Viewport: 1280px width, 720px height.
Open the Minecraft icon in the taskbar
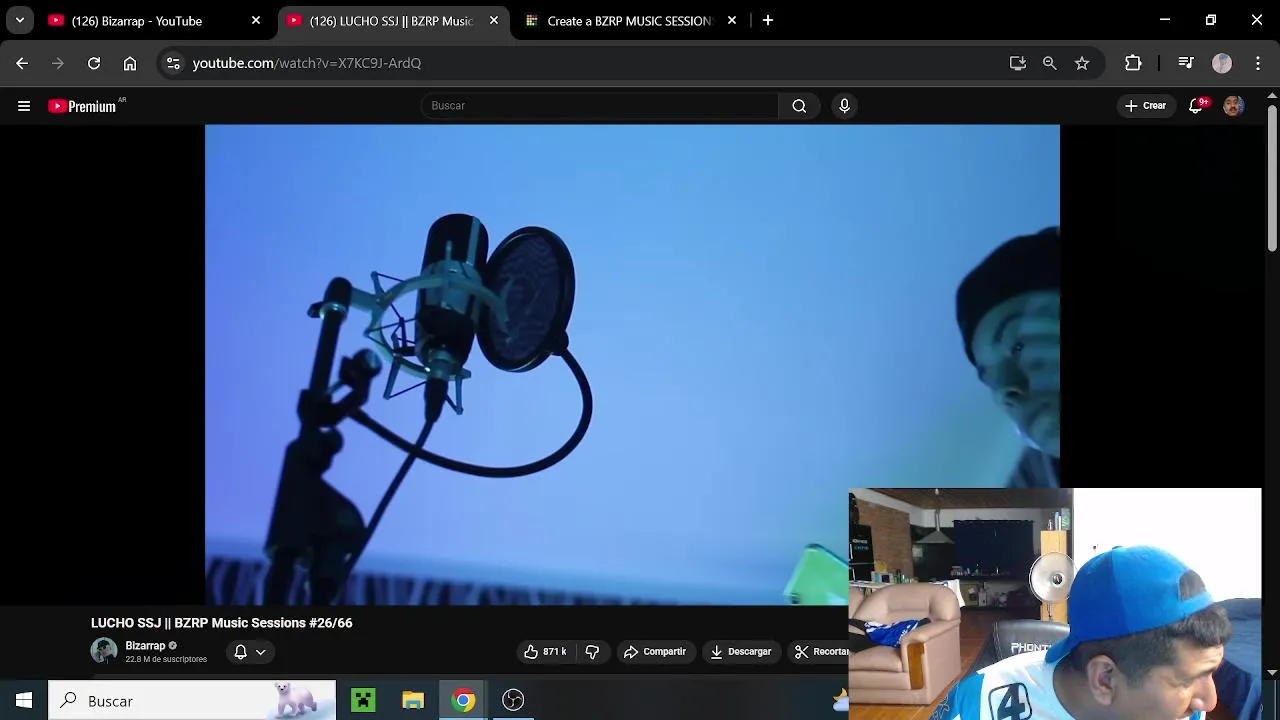pyautogui.click(x=363, y=700)
